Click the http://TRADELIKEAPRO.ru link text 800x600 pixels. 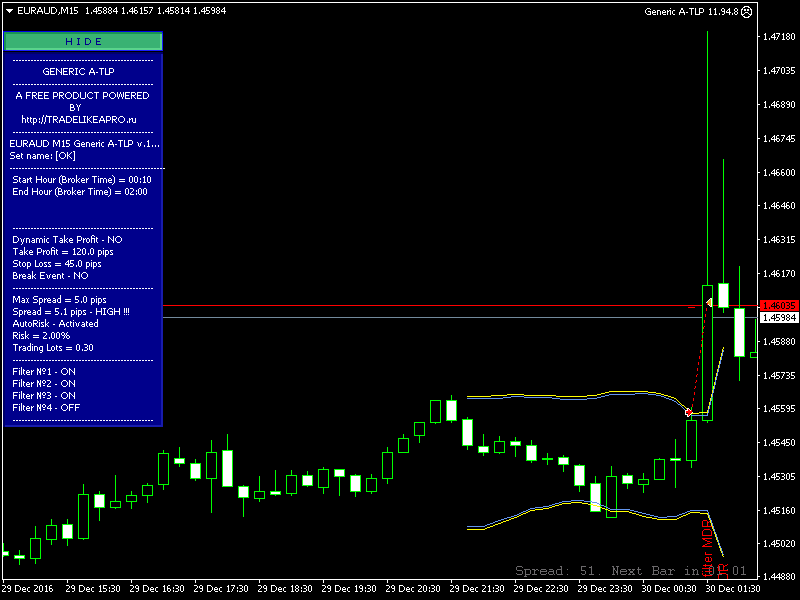pos(79,120)
